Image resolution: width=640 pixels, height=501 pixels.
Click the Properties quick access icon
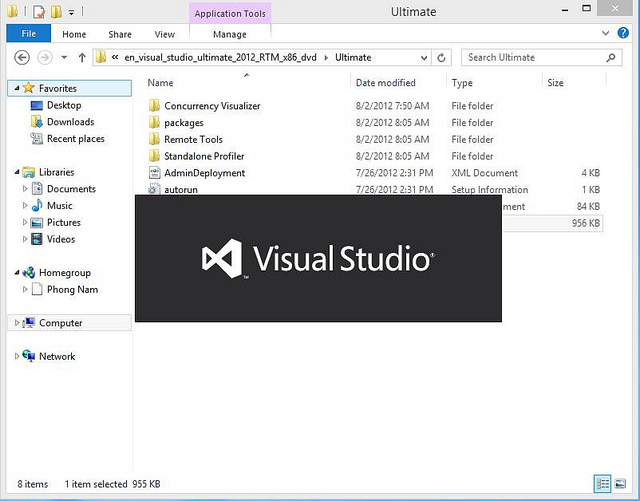point(39,12)
